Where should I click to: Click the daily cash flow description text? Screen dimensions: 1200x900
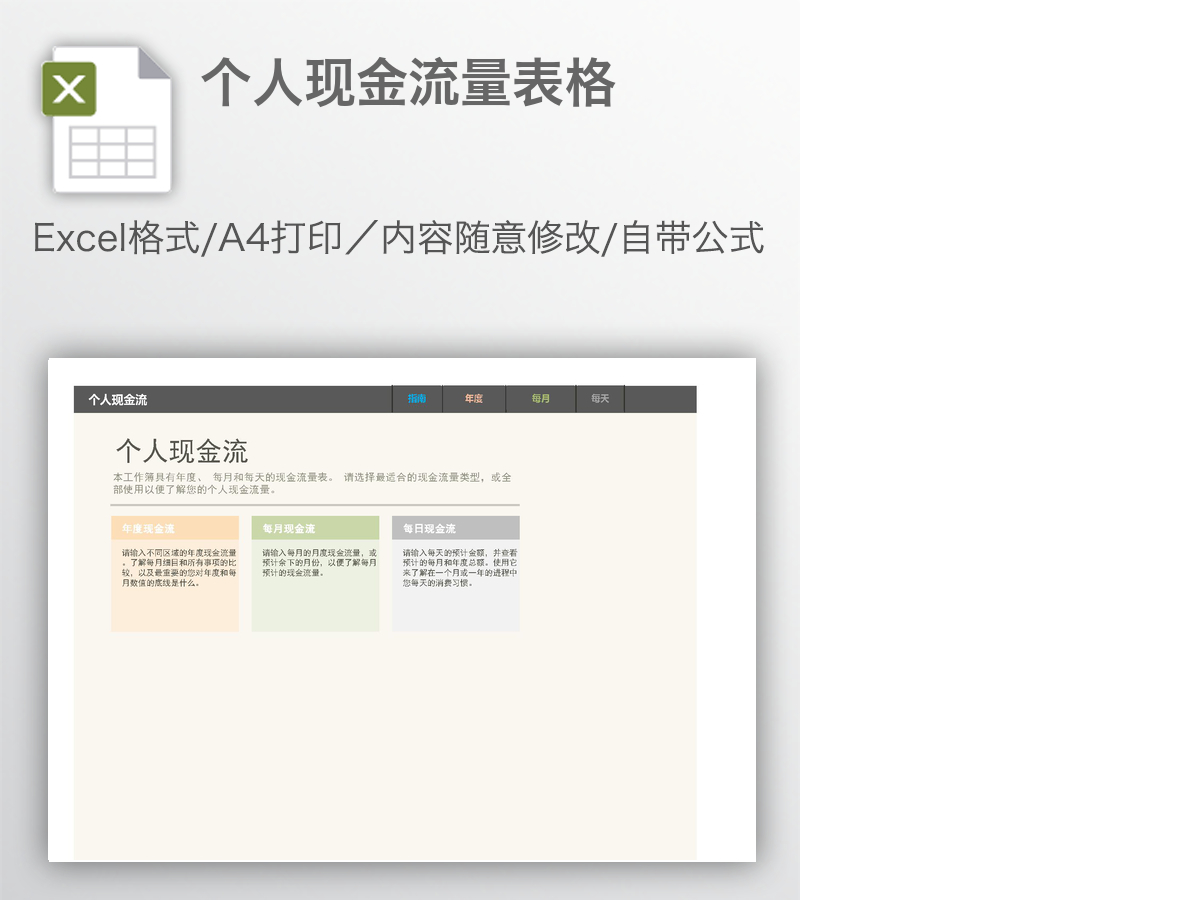pos(460,567)
